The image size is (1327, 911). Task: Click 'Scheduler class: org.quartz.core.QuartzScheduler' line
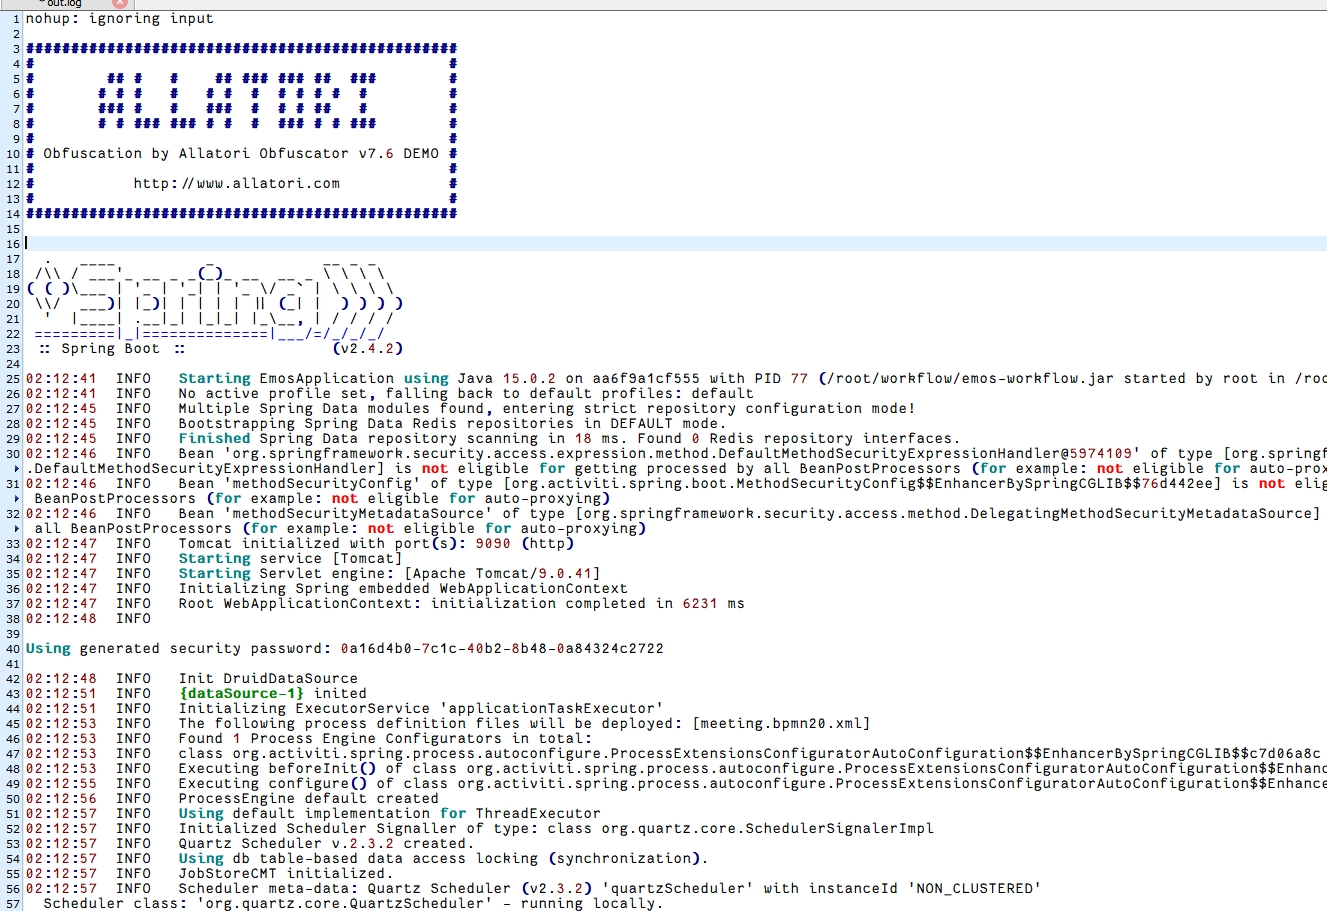(353, 903)
